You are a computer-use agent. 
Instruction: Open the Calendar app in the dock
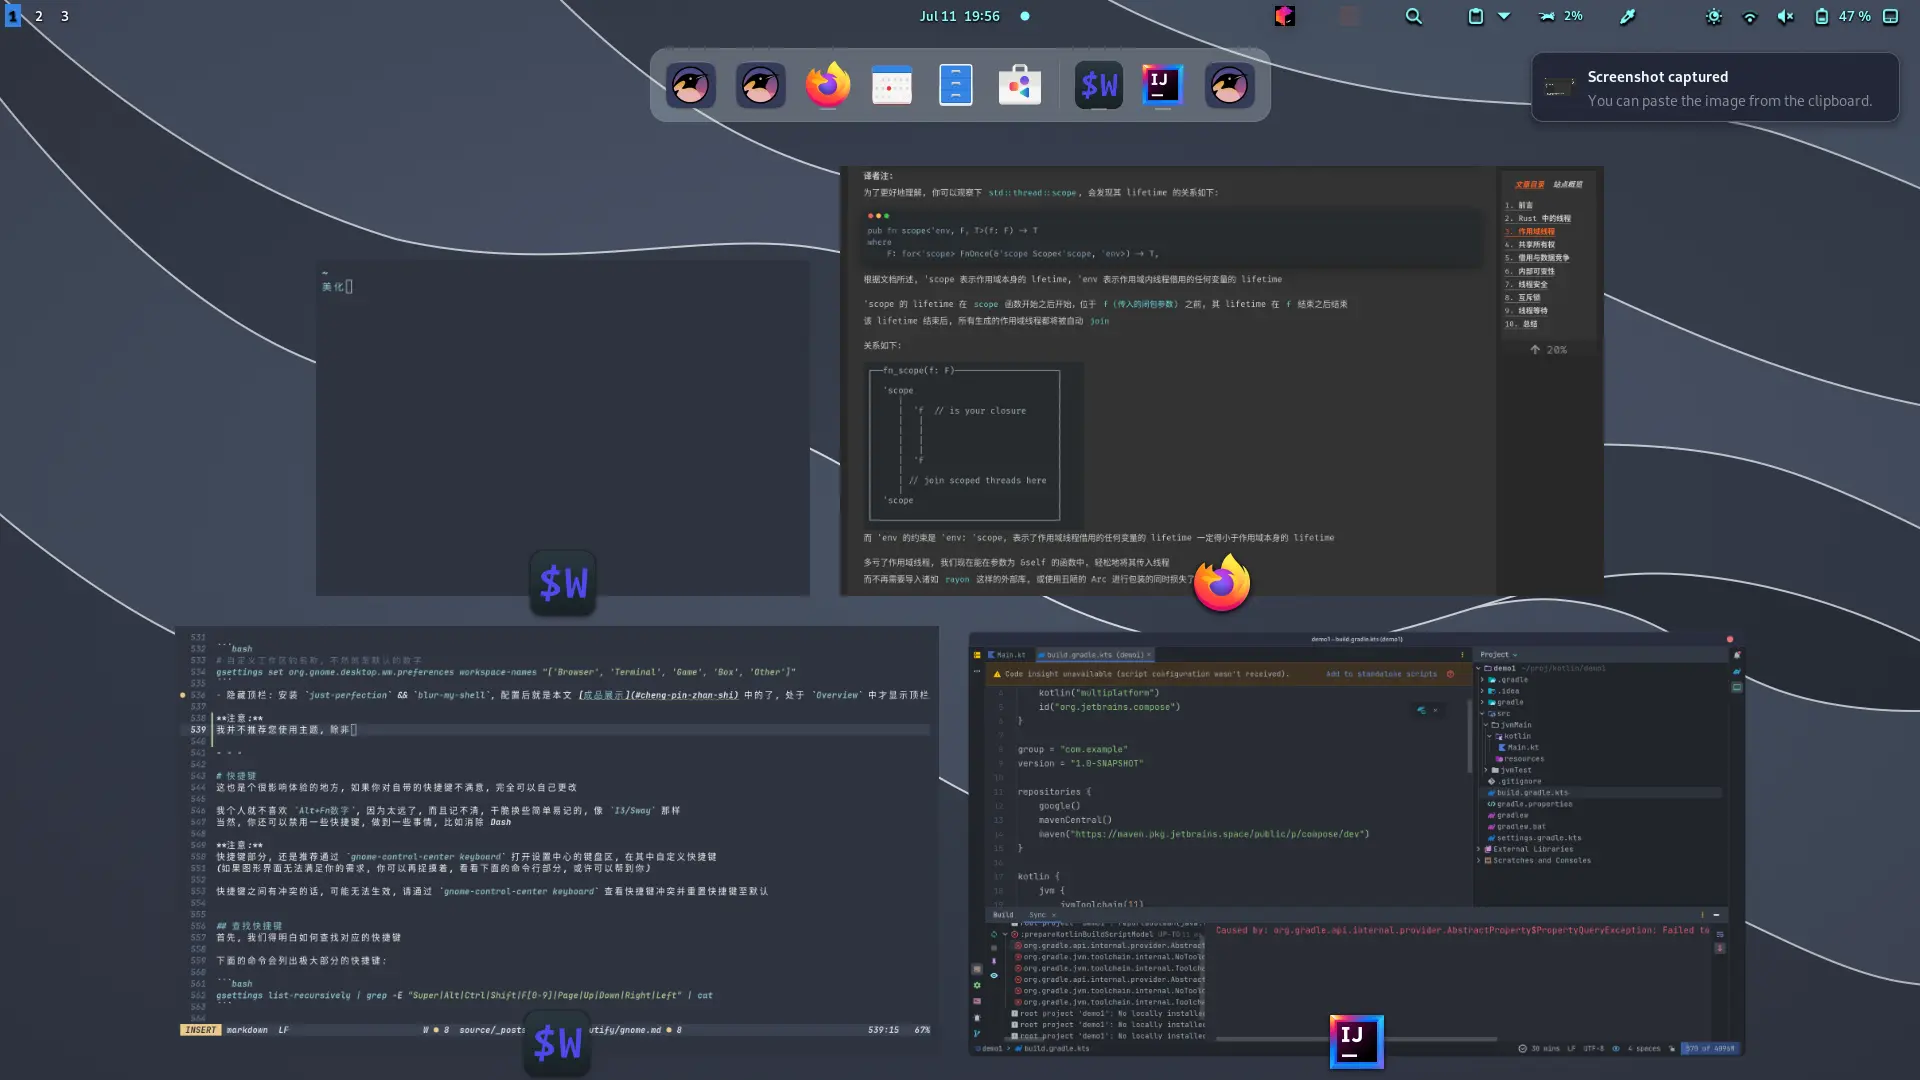[891, 85]
